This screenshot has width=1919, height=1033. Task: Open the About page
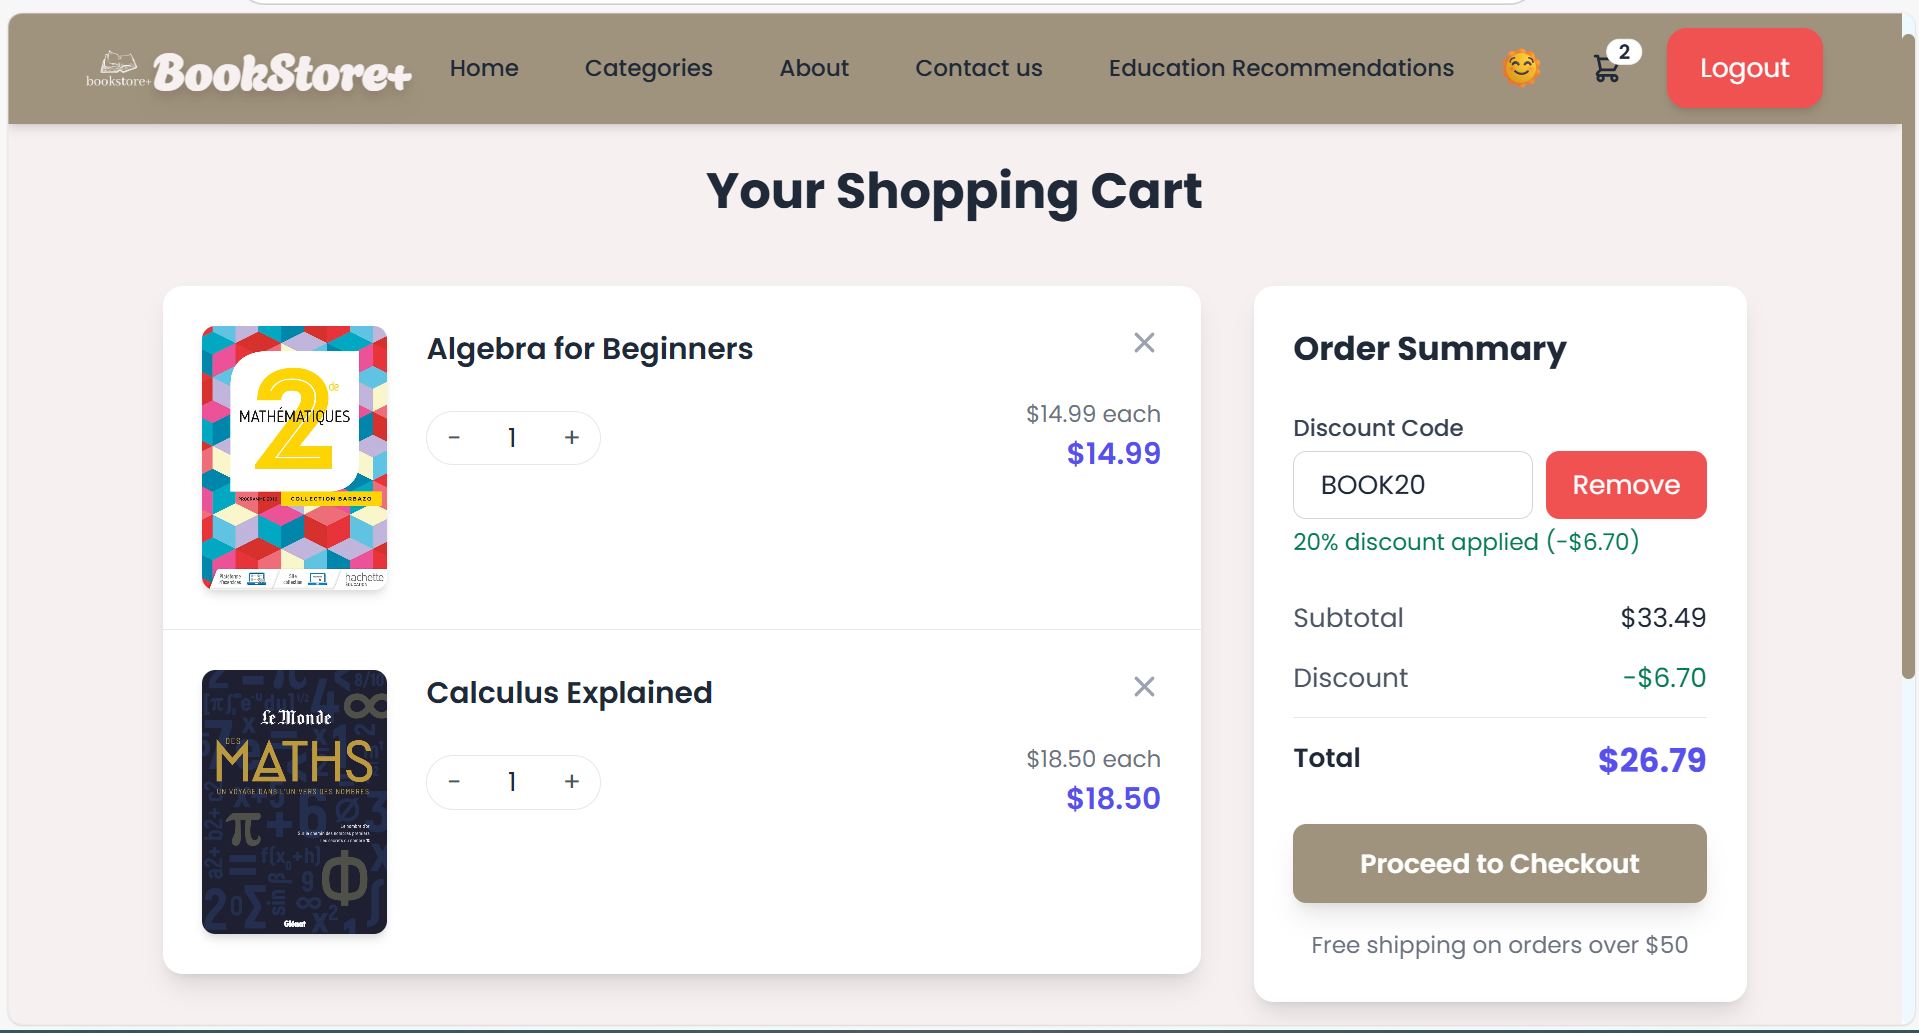pyautogui.click(x=814, y=68)
